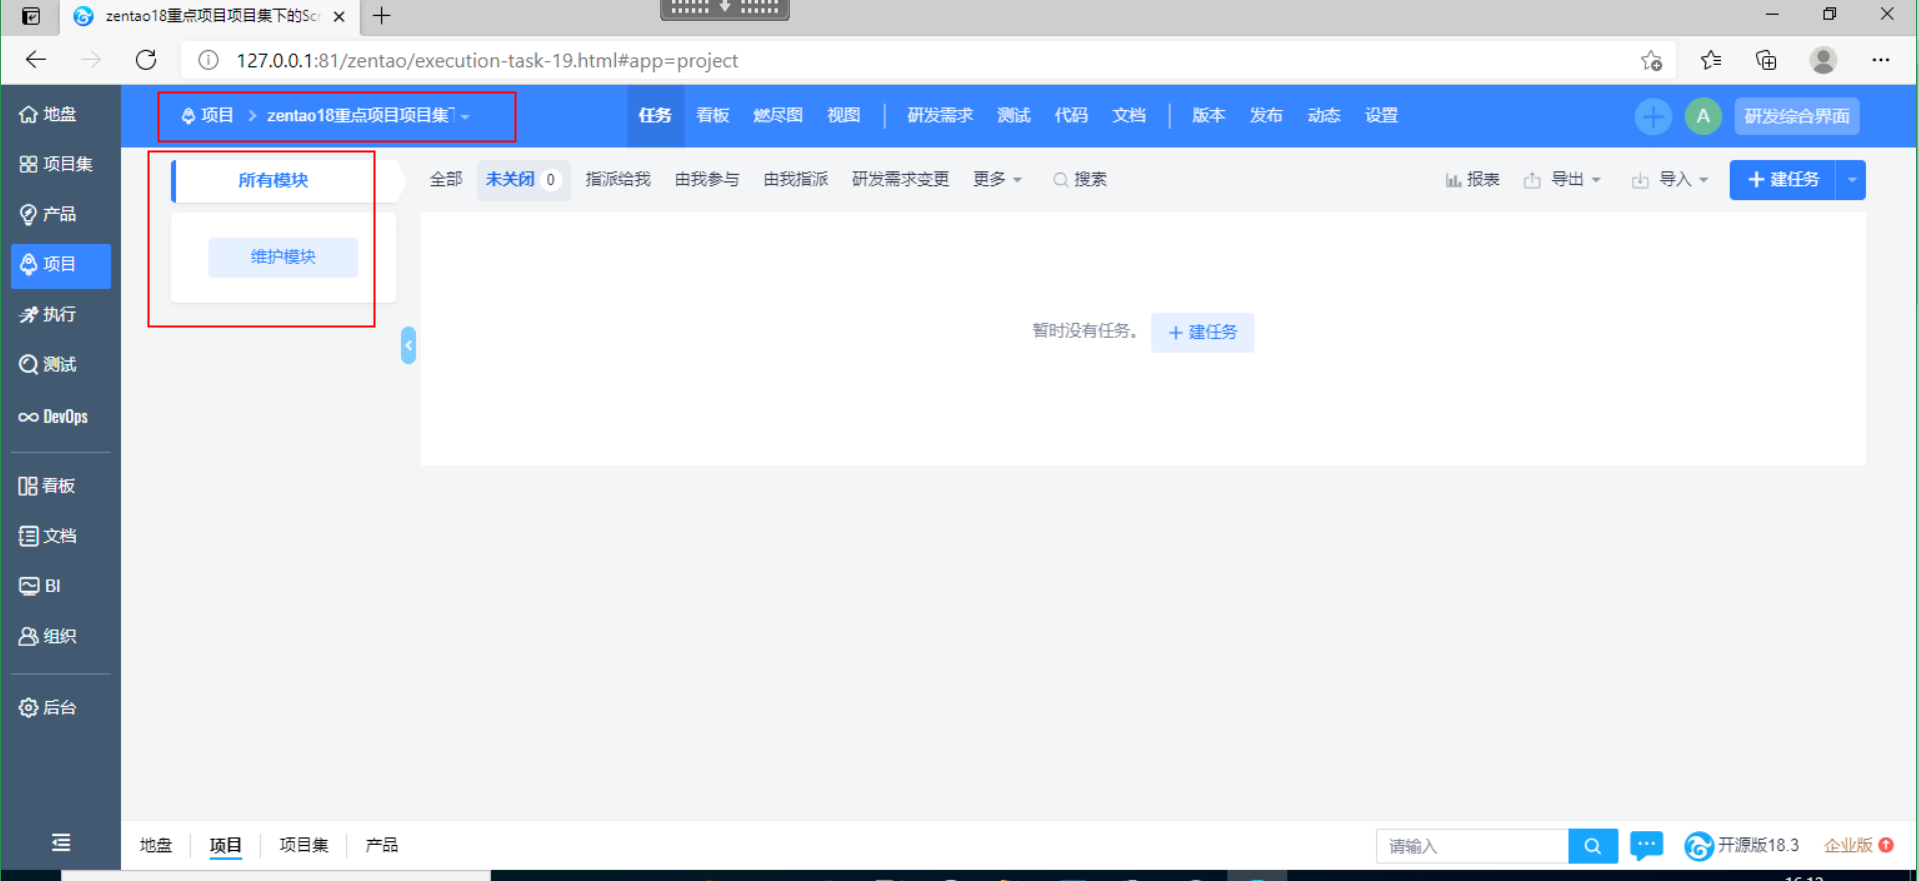Open the 地盘 home icon in sidebar
This screenshot has width=1919, height=881.
point(29,114)
